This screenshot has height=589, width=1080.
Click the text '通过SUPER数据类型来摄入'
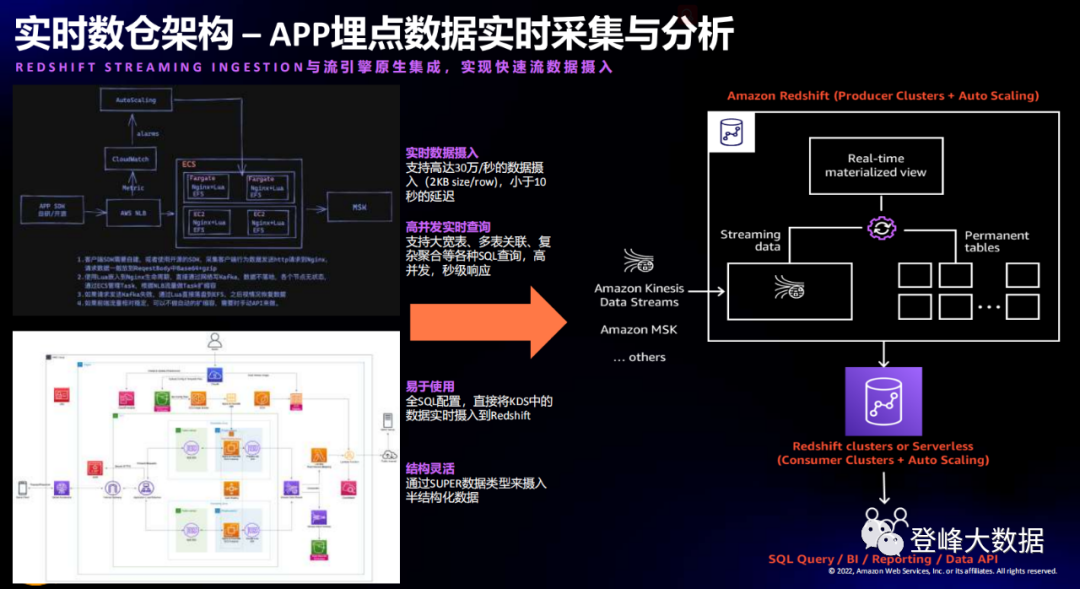pos(476,483)
